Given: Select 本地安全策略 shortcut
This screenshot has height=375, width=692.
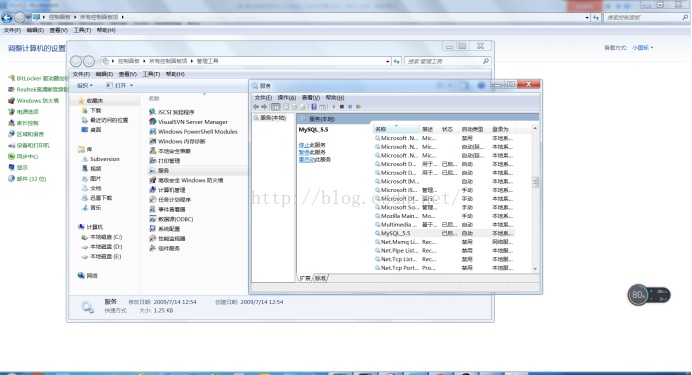Looking at the screenshot, I should point(170,151).
